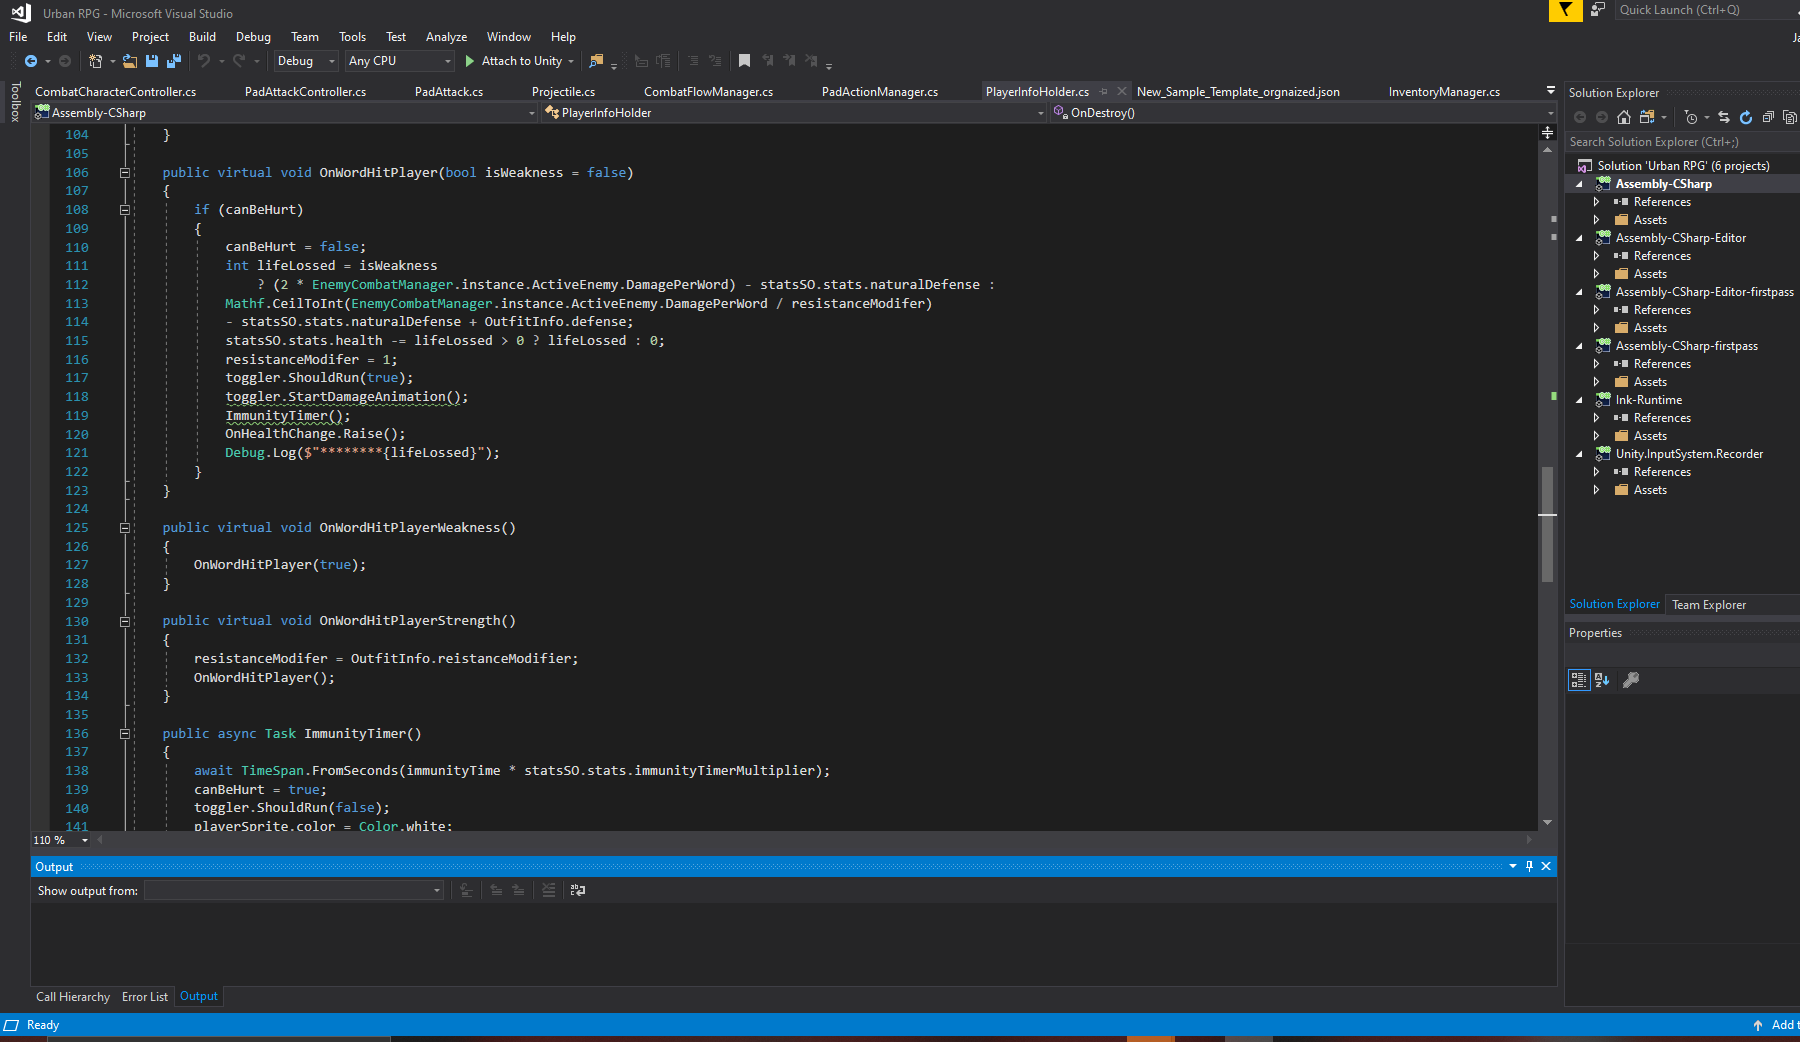Toggle Word Wrap in the Output pane
This screenshot has width=1800, height=1042.
577,890
